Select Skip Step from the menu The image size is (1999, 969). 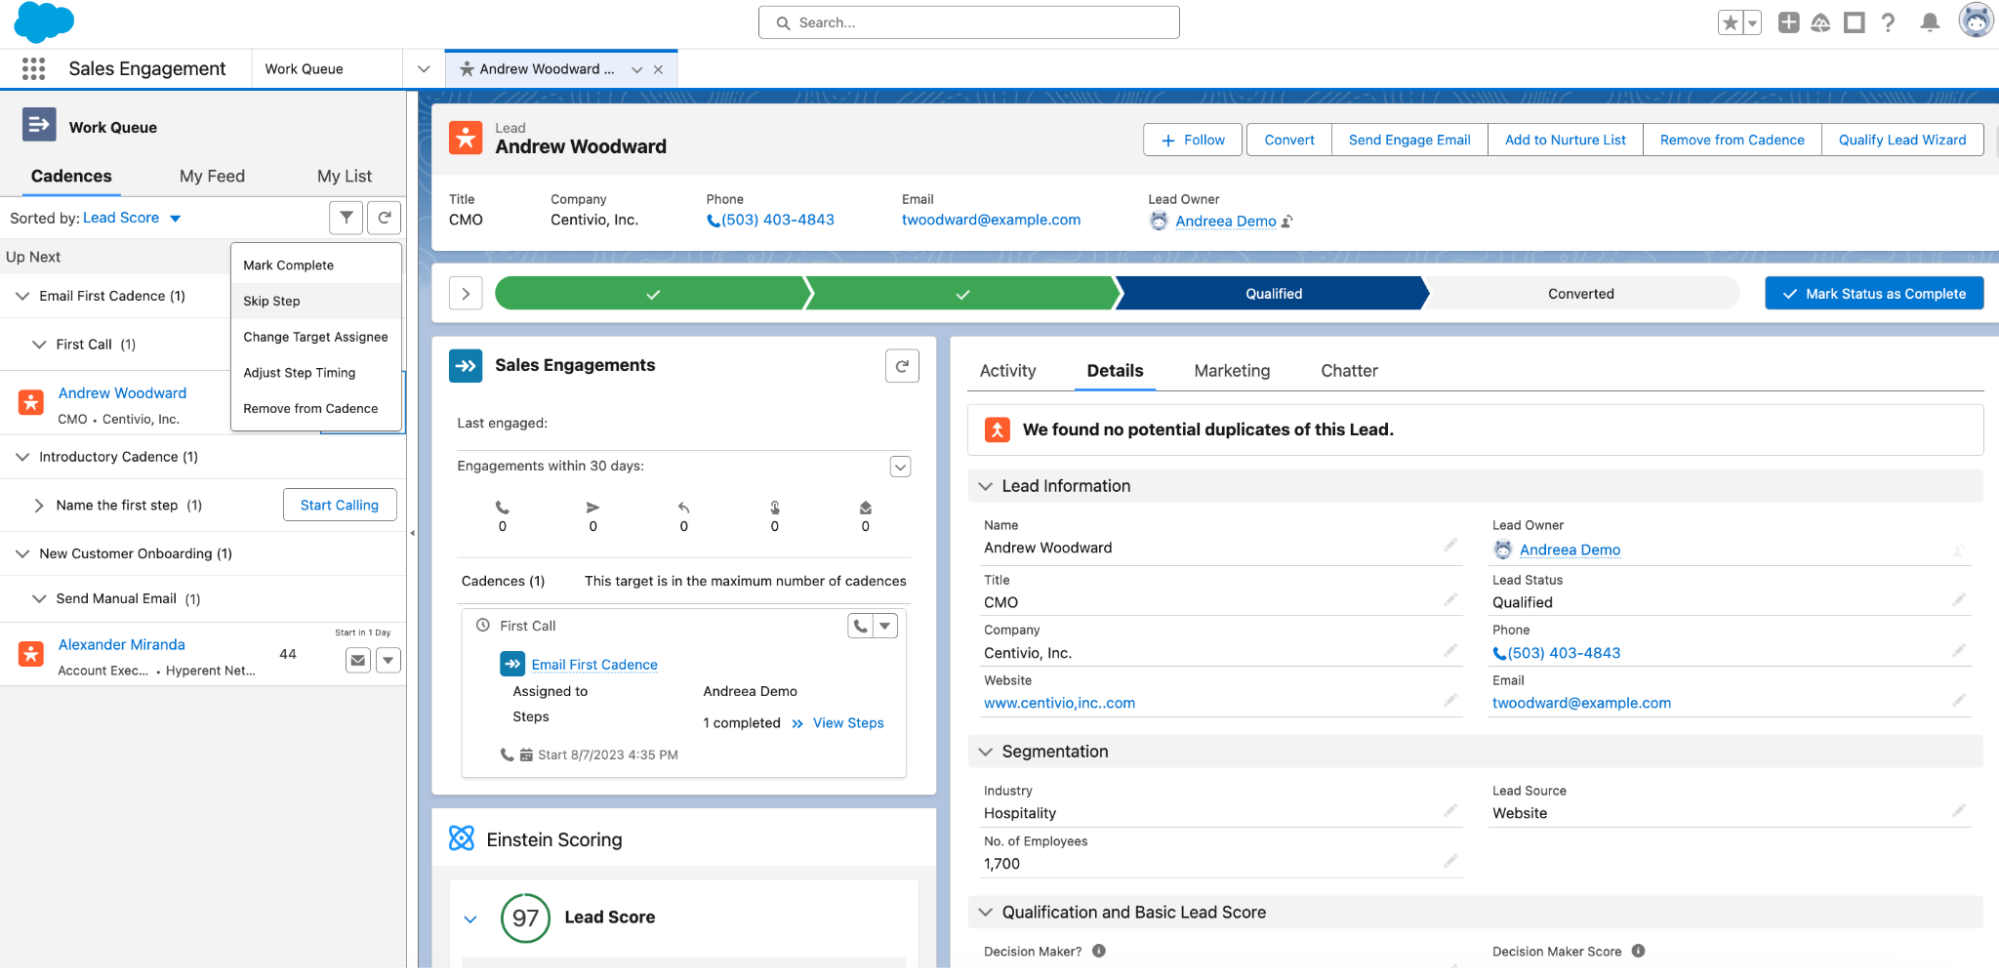(272, 301)
